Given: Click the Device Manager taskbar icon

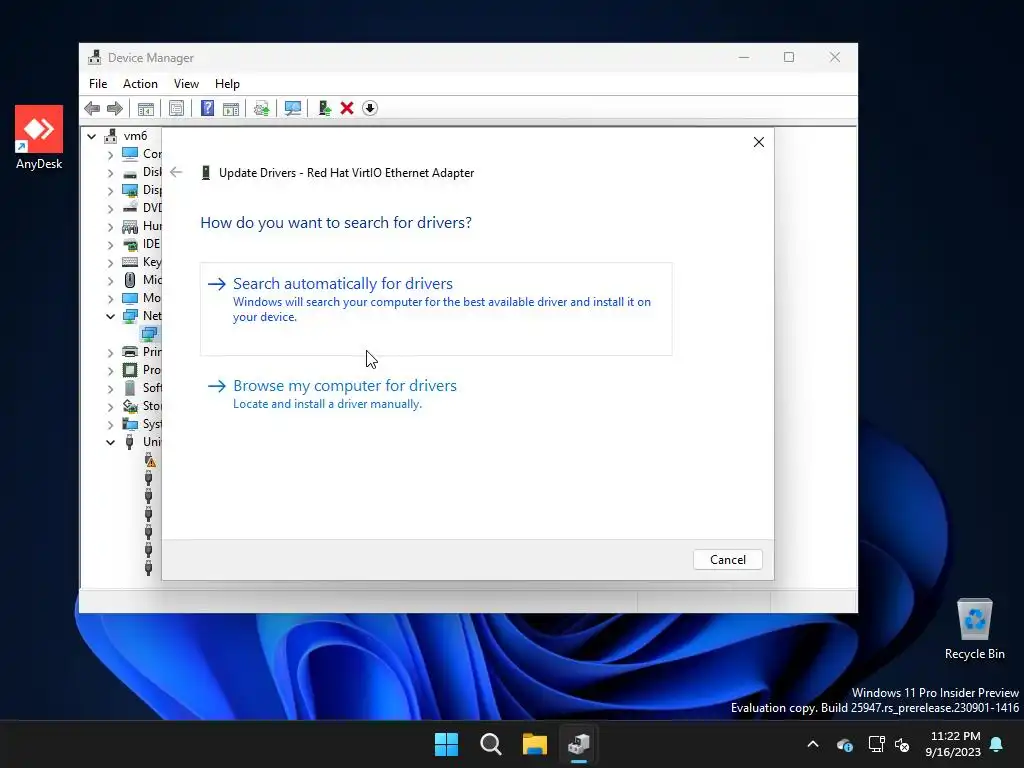Looking at the screenshot, I should (x=579, y=744).
